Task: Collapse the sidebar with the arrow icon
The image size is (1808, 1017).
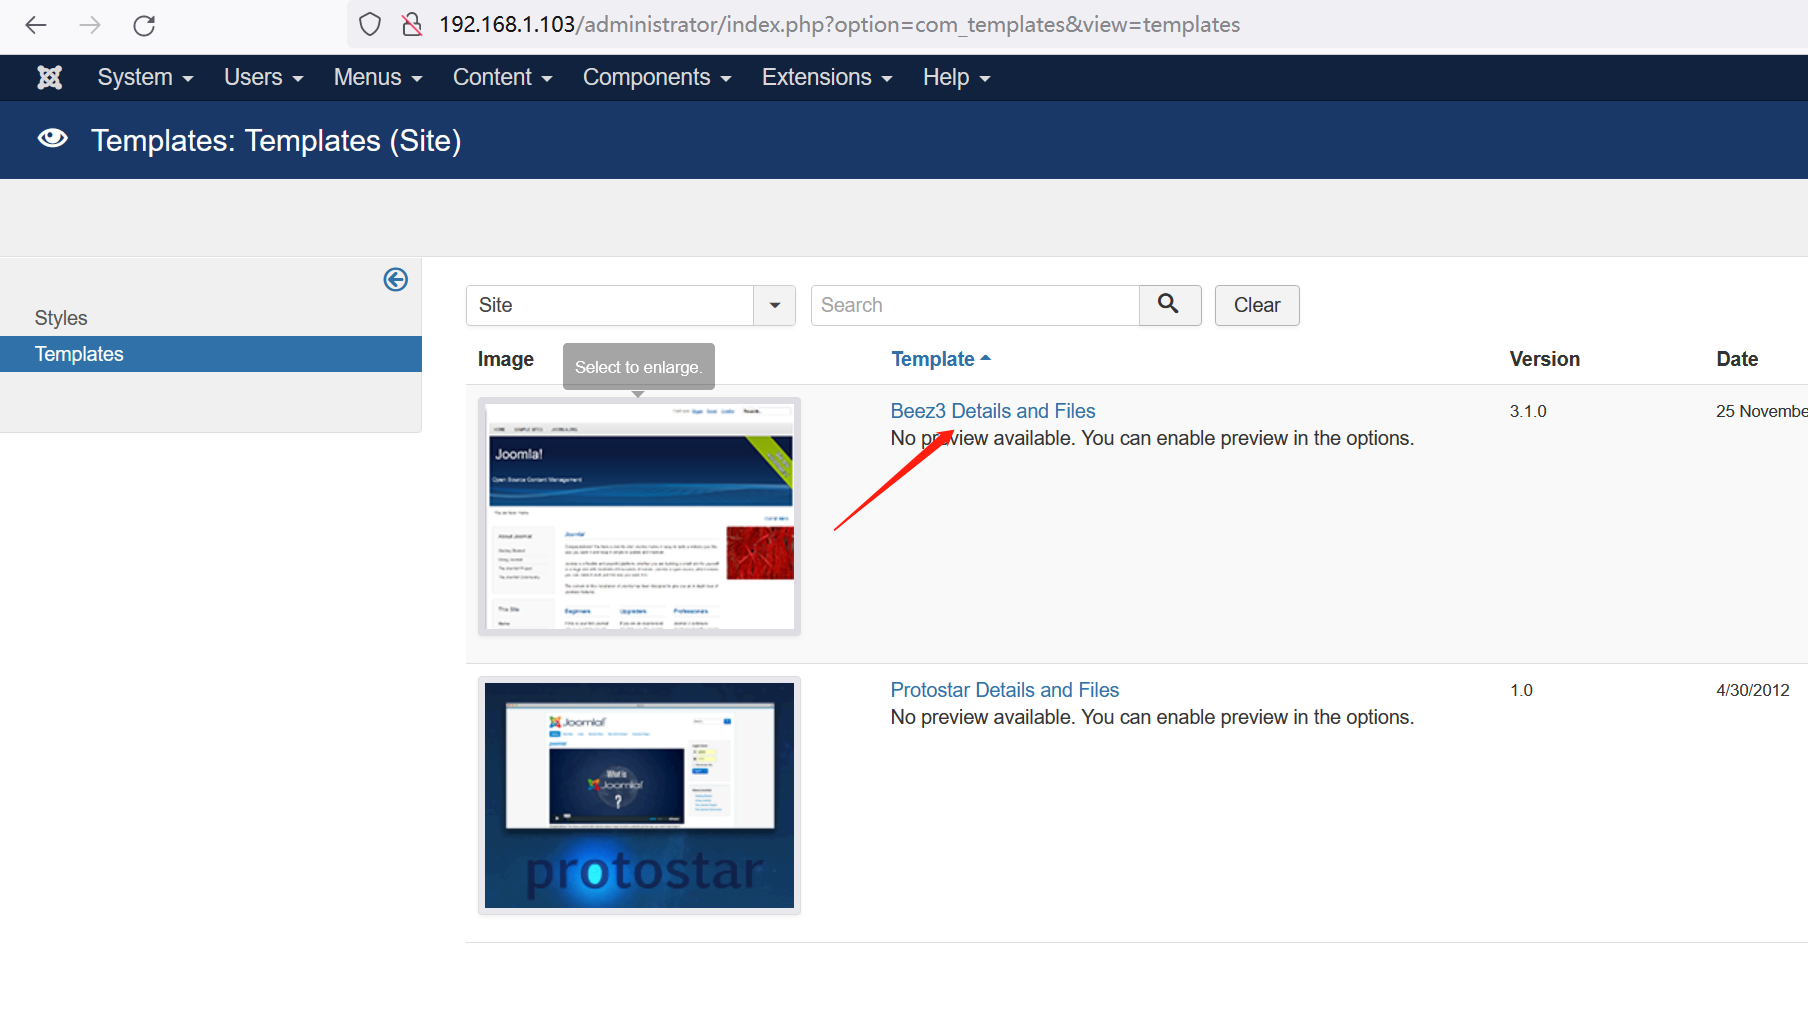Action: [396, 280]
